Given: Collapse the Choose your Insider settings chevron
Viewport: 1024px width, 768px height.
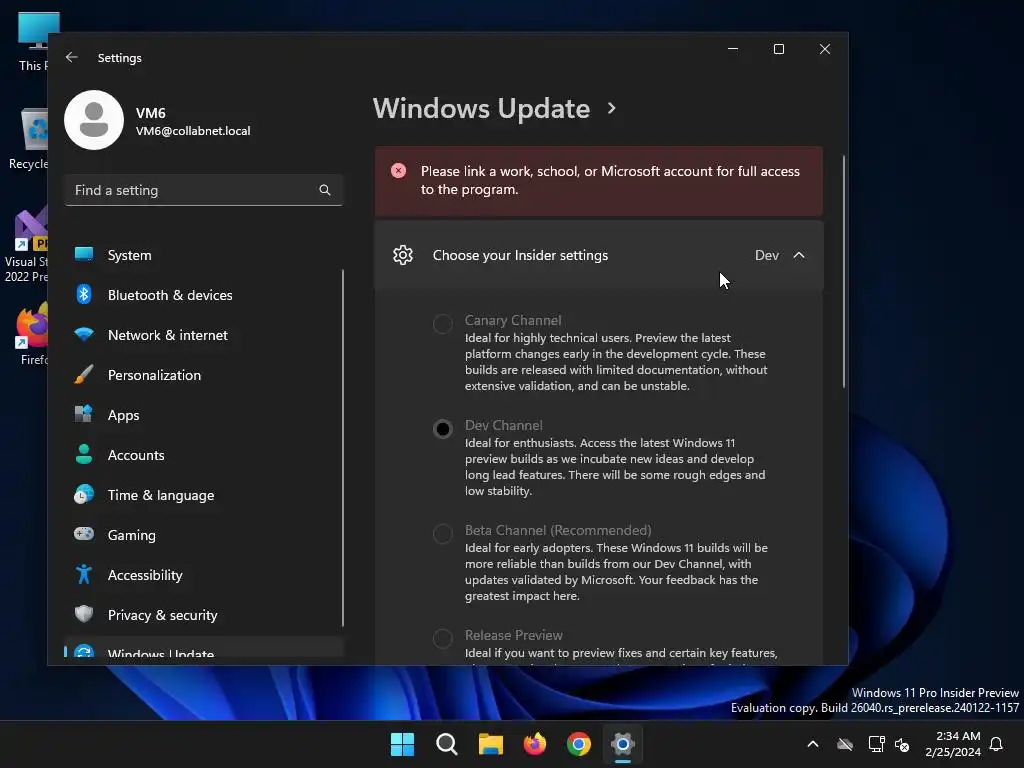Looking at the screenshot, I should pos(799,255).
